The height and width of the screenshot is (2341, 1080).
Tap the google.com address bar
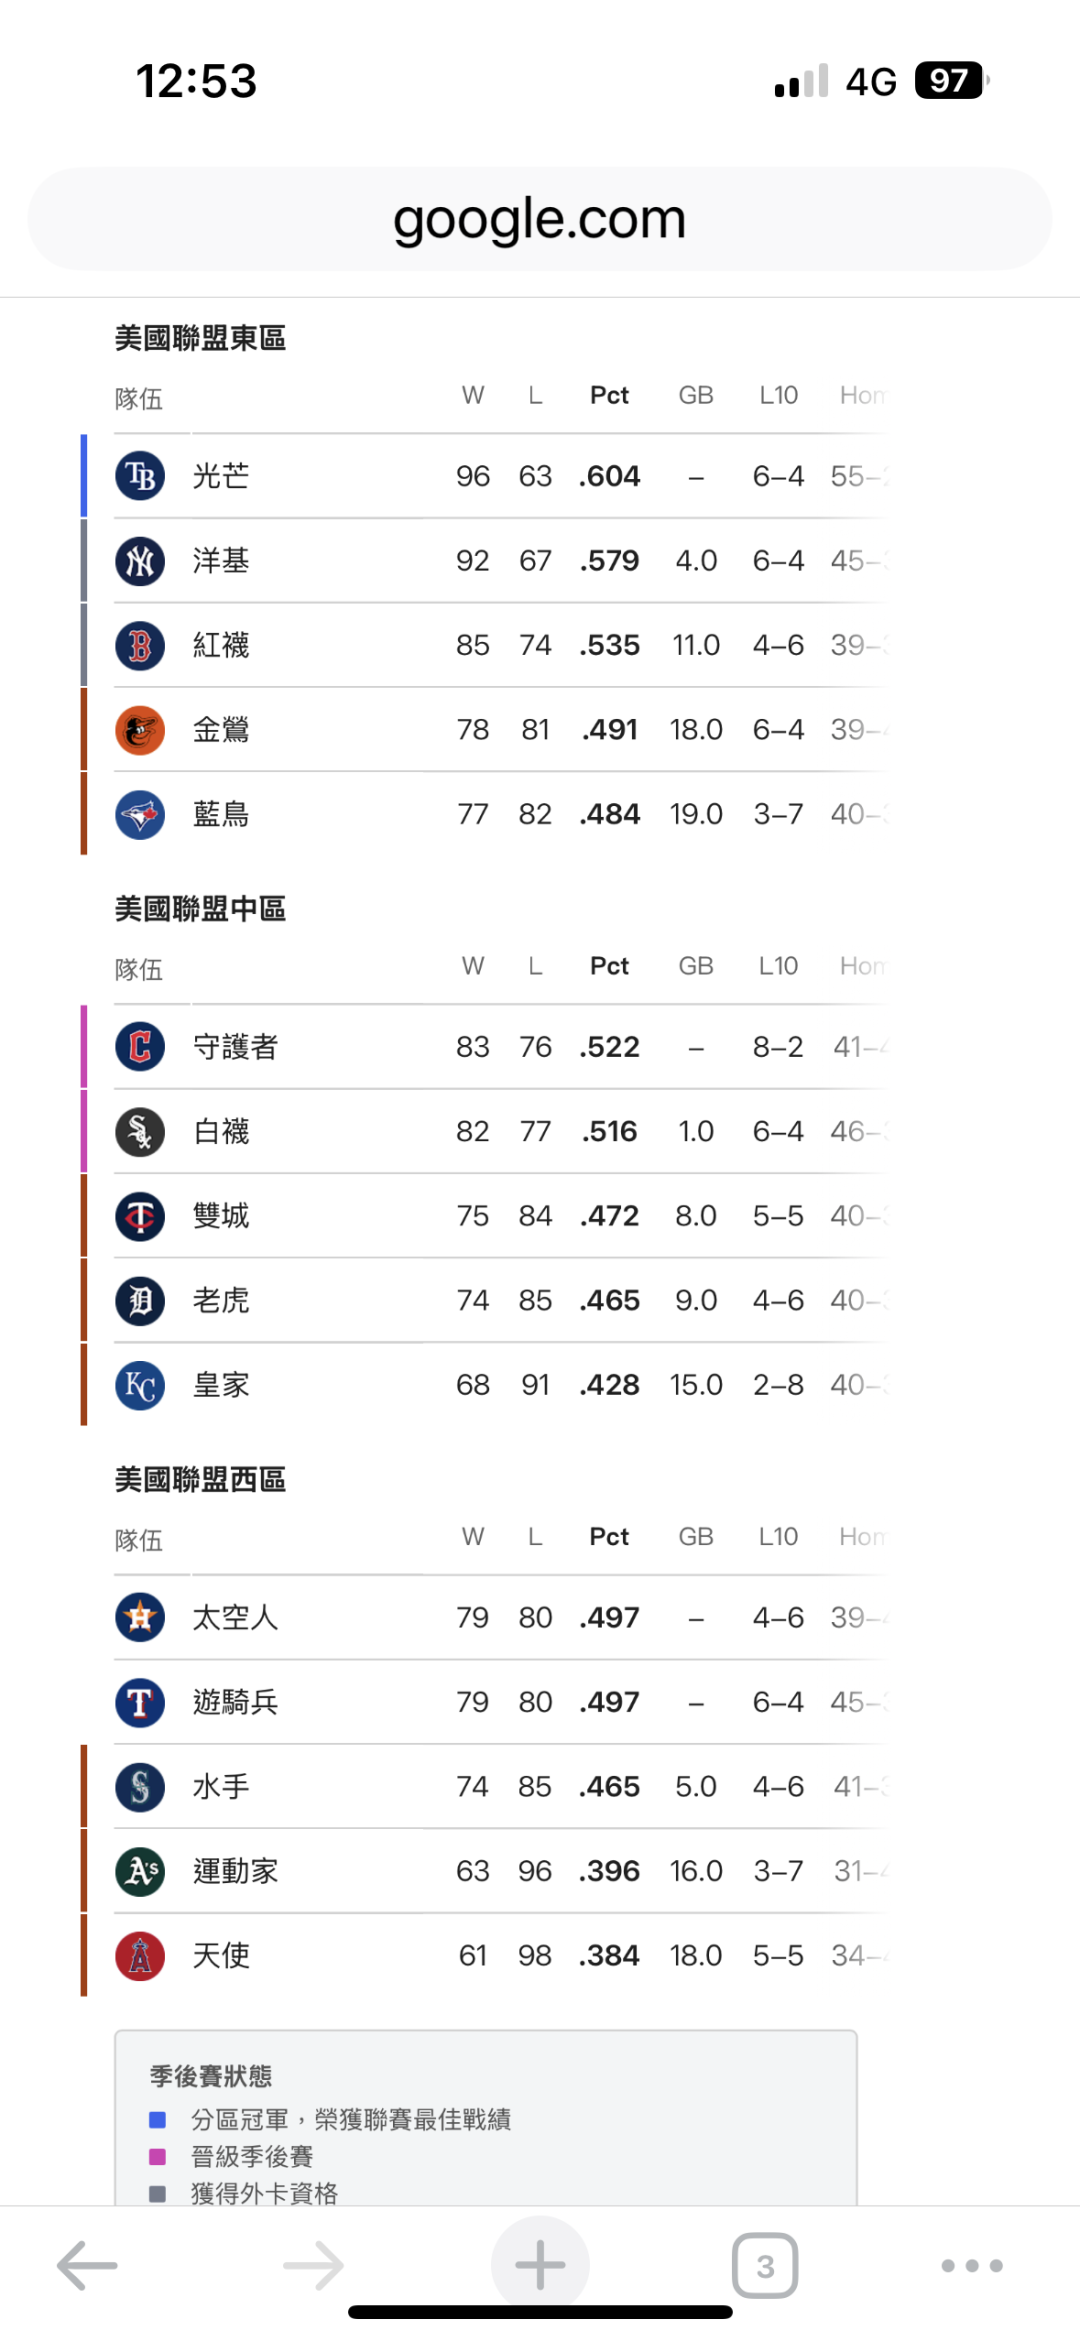(540, 219)
